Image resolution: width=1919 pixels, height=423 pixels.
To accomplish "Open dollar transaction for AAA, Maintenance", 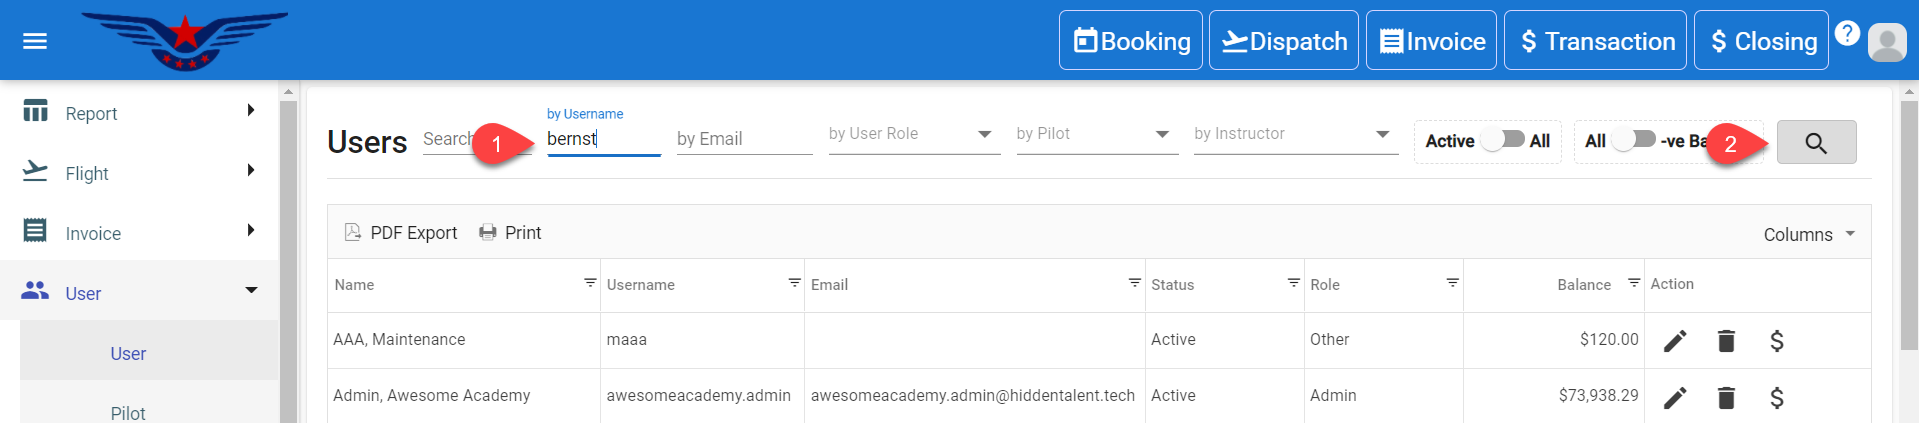I will [x=1776, y=341].
